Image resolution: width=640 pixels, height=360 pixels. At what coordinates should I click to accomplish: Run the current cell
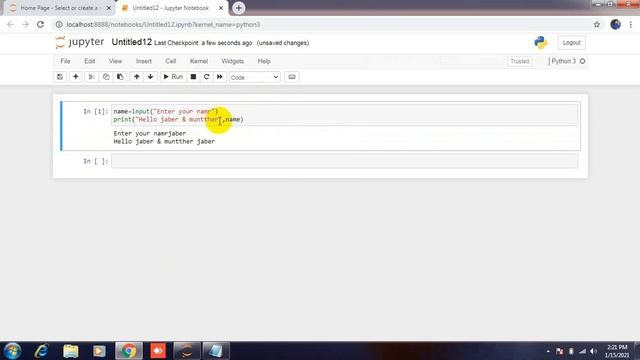click(173, 77)
